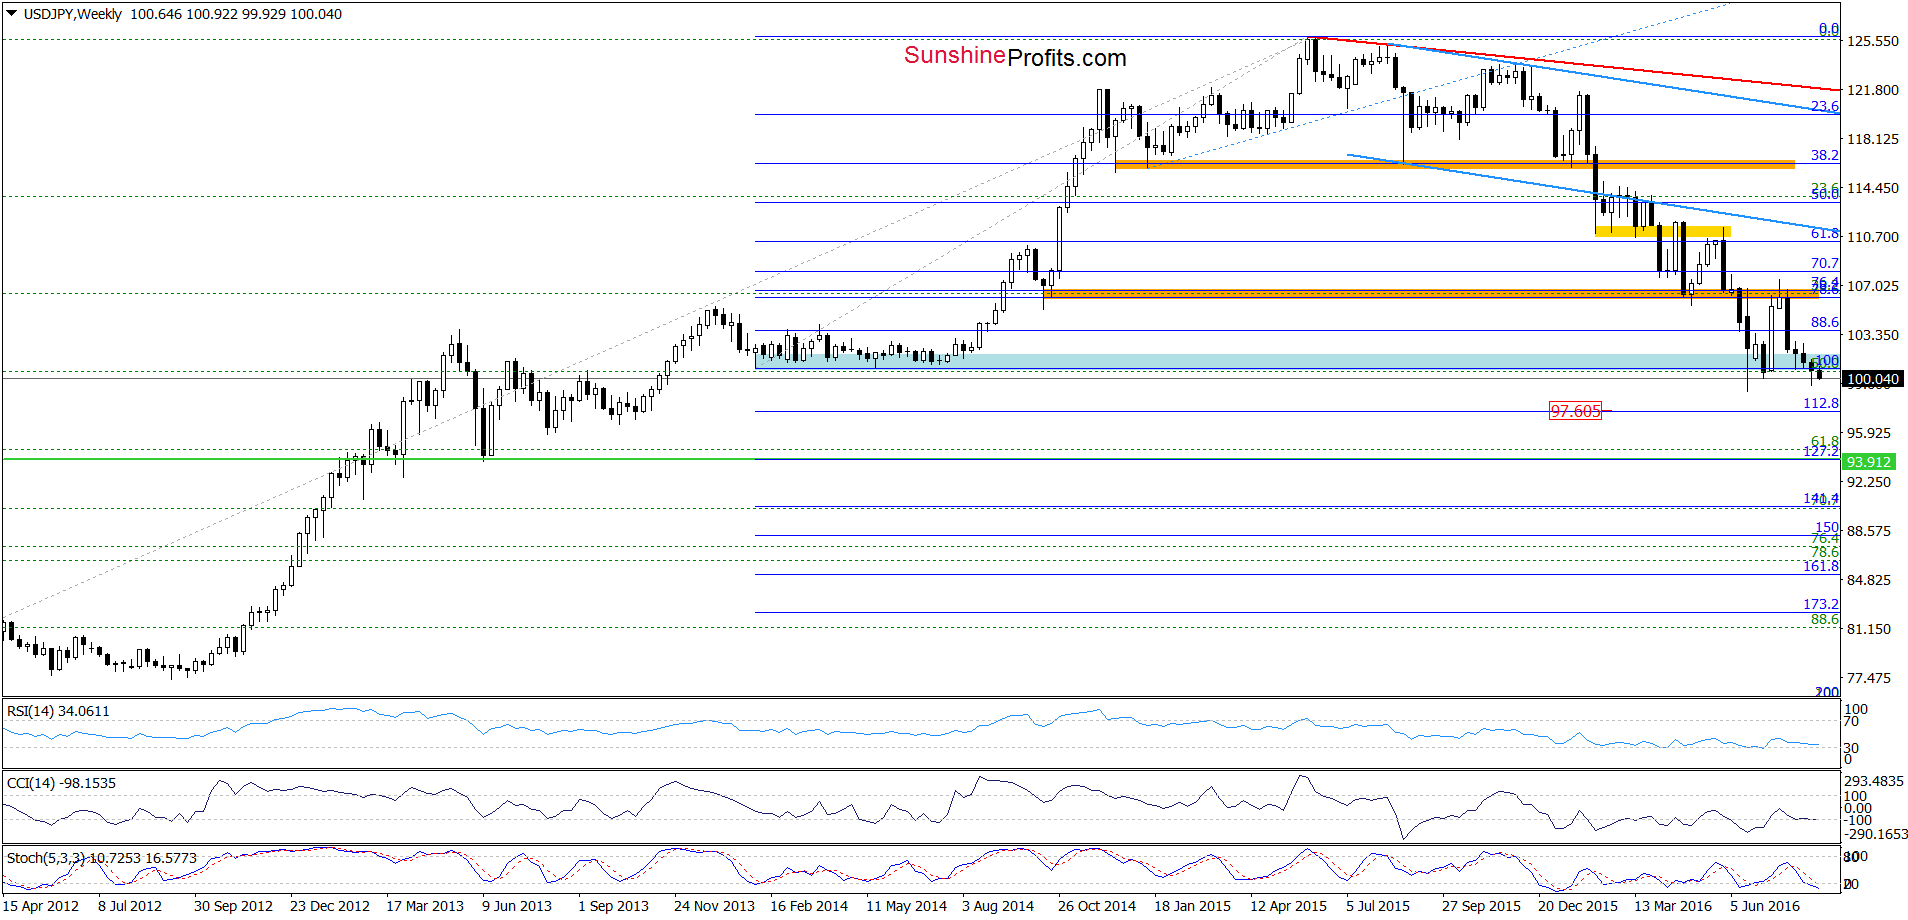This screenshot has width=1908, height=920.
Task: Click the USDJPY,Weekly symbol title
Action: [x=73, y=14]
